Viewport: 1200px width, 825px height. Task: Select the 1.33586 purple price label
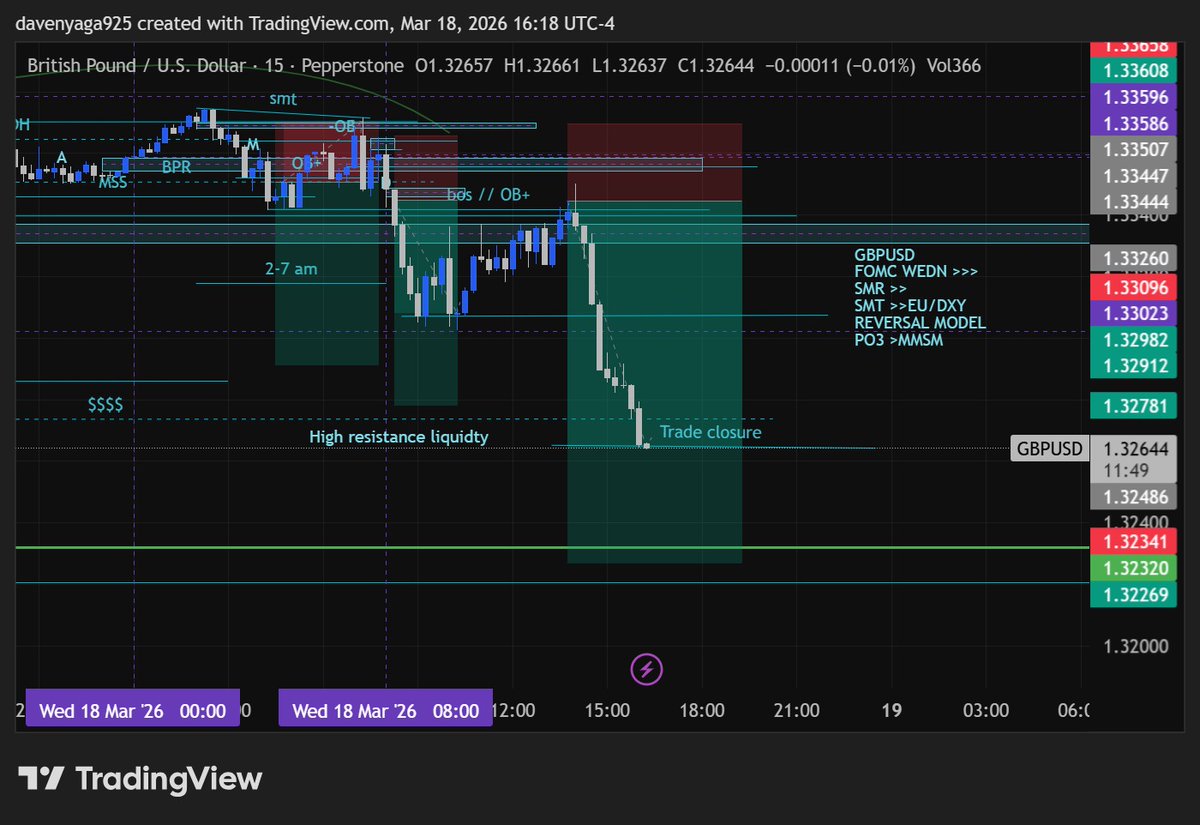1134,124
